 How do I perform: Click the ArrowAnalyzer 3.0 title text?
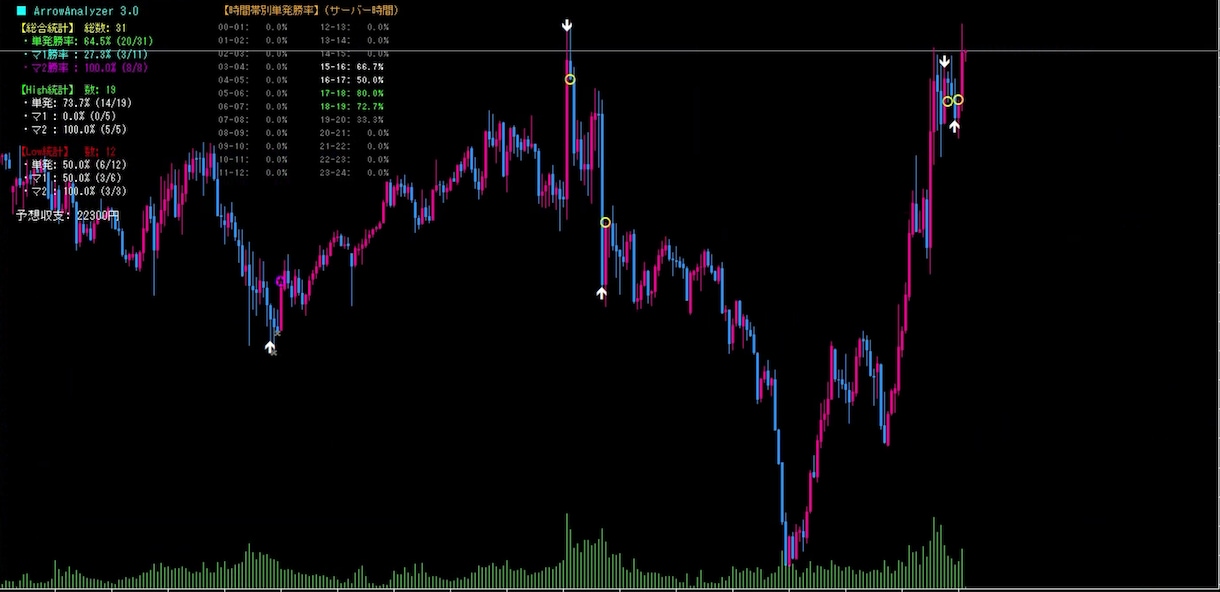tap(86, 11)
